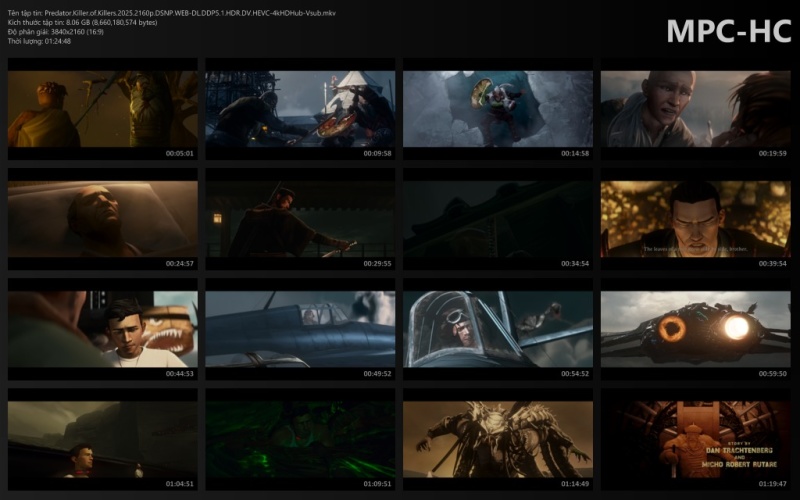Open the spiked creature thumbnail at 01:14:49
The image size is (800, 500).
[x=498, y=439]
